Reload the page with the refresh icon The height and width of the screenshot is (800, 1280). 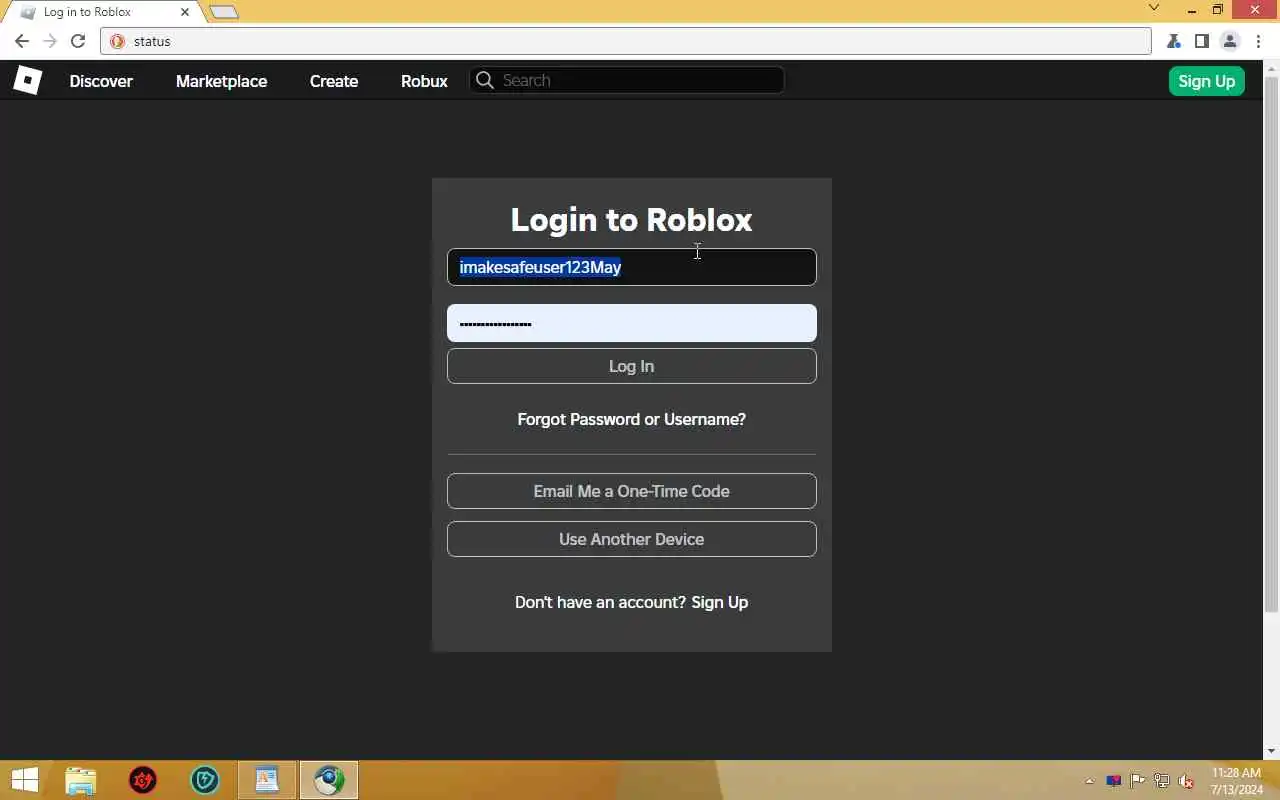tap(78, 41)
